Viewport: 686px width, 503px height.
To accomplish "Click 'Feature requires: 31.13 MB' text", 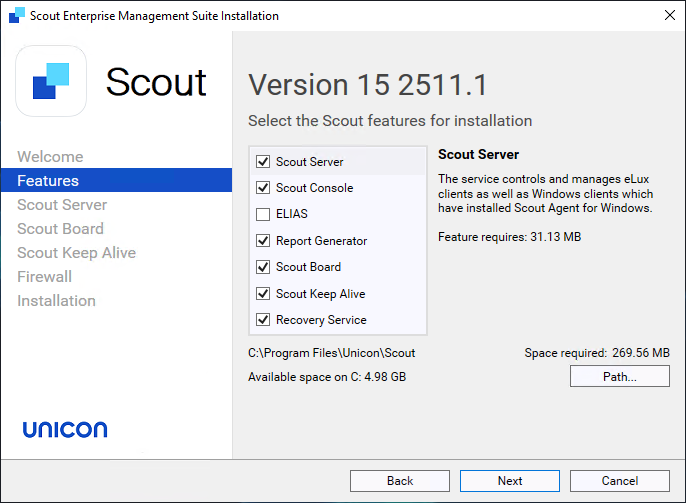I will tap(510, 237).
